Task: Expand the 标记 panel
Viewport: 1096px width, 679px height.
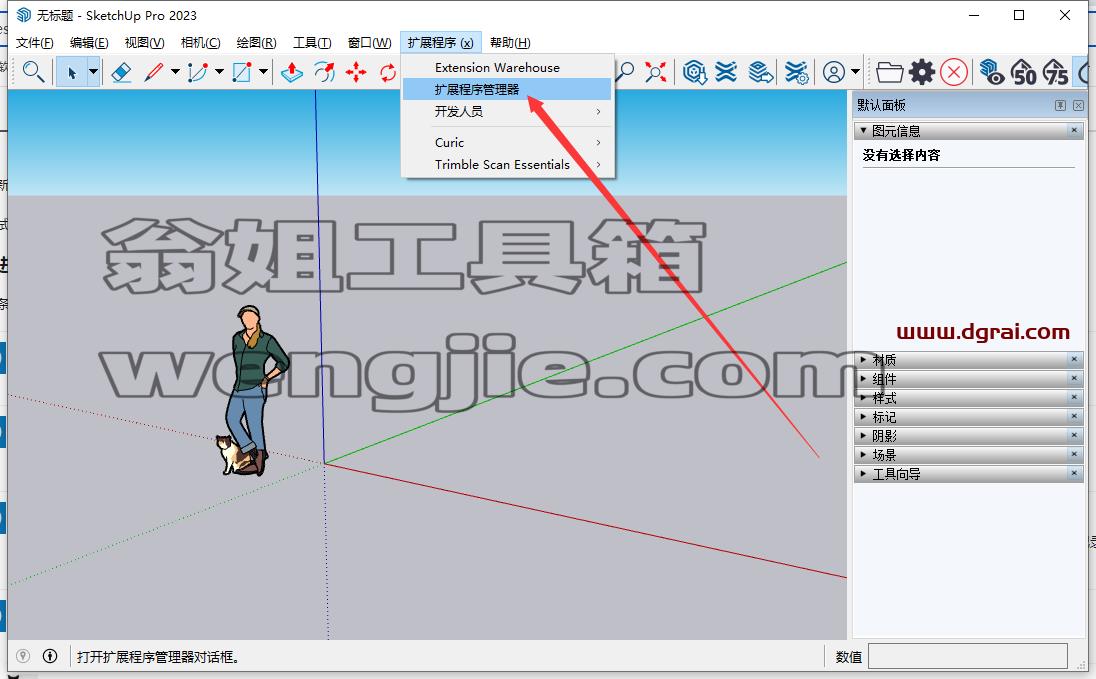Action: [x=863, y=416]
